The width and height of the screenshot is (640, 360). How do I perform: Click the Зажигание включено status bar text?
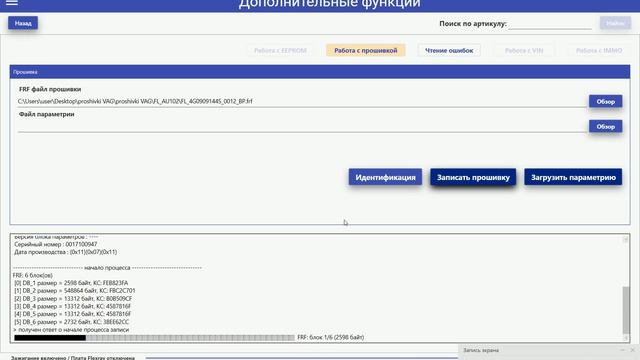(x=73, y=358)
